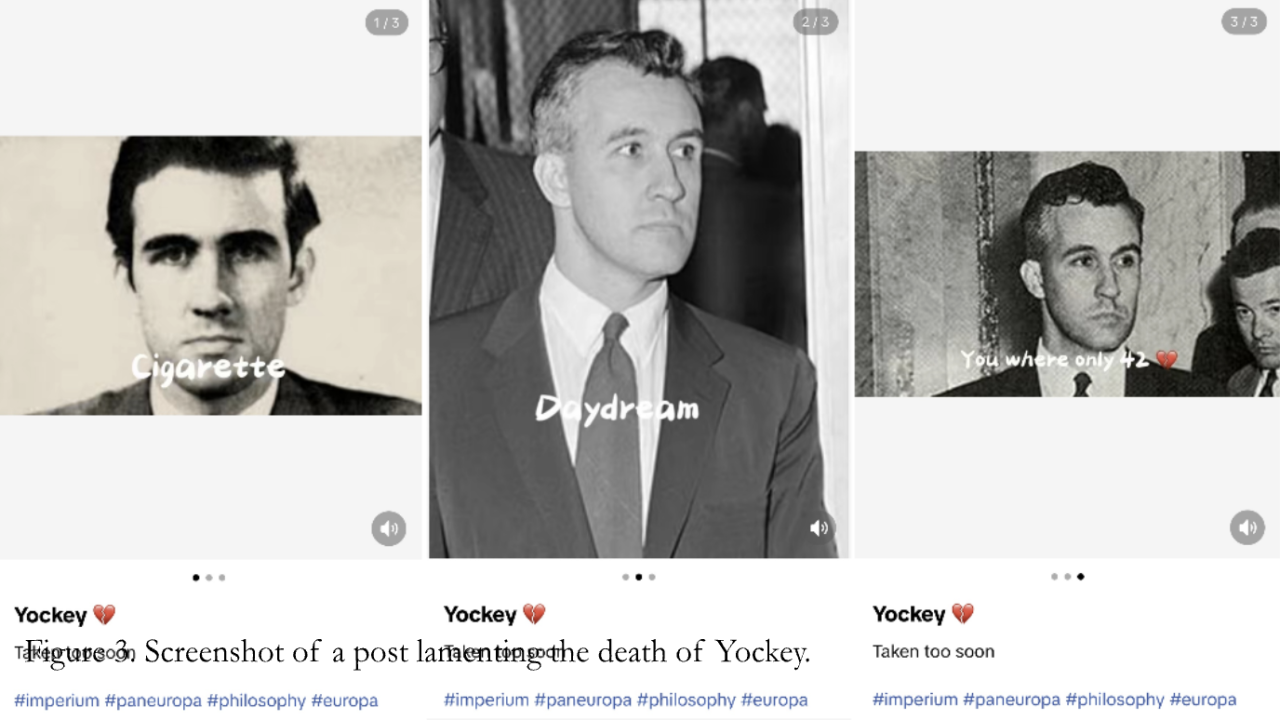Viewport: 1280px width, 720px height.
Task: Select carousel page dots under third slide
Action: pos(1067,577)
